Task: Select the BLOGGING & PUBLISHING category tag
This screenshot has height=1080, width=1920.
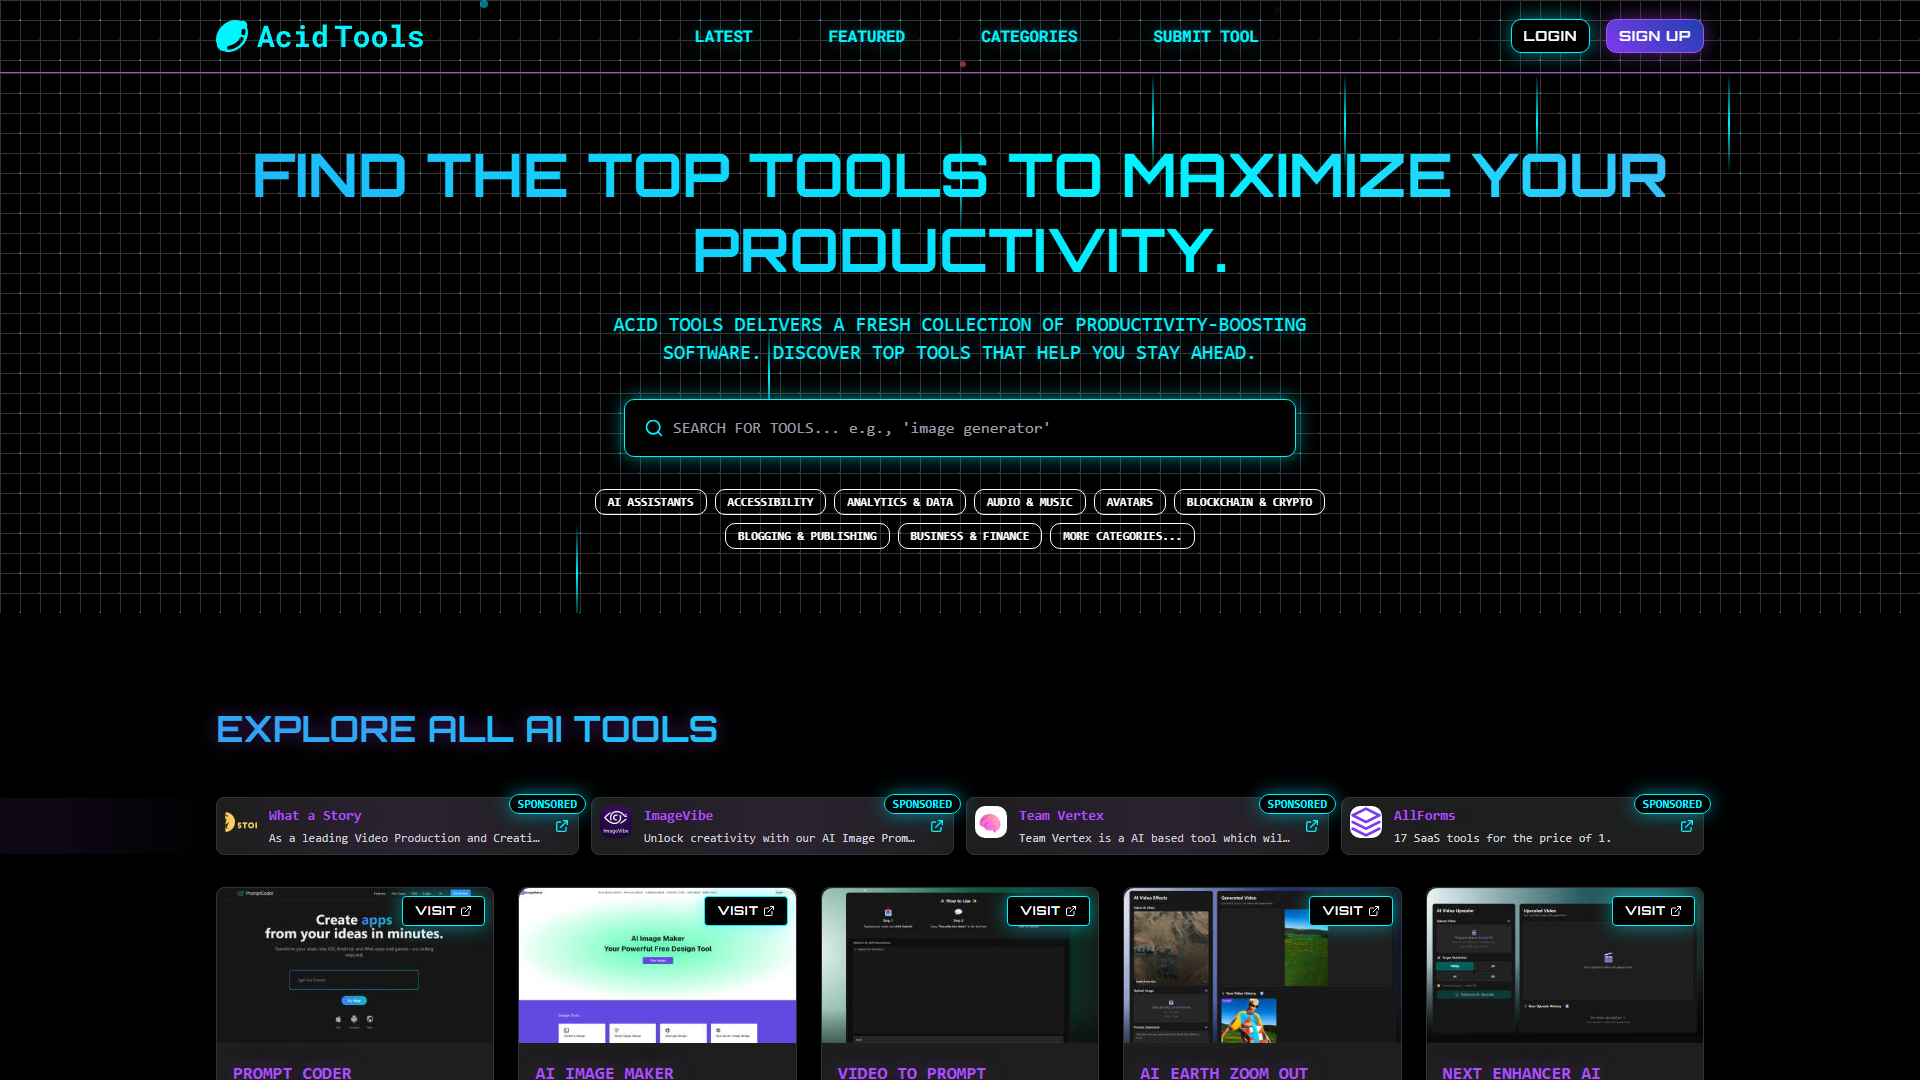Action: click(x=807, y=536)
